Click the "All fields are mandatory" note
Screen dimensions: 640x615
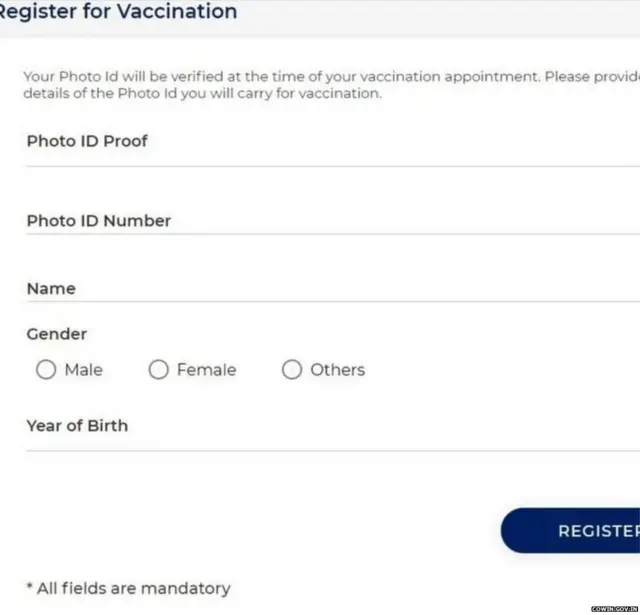(x=128, y=588)
